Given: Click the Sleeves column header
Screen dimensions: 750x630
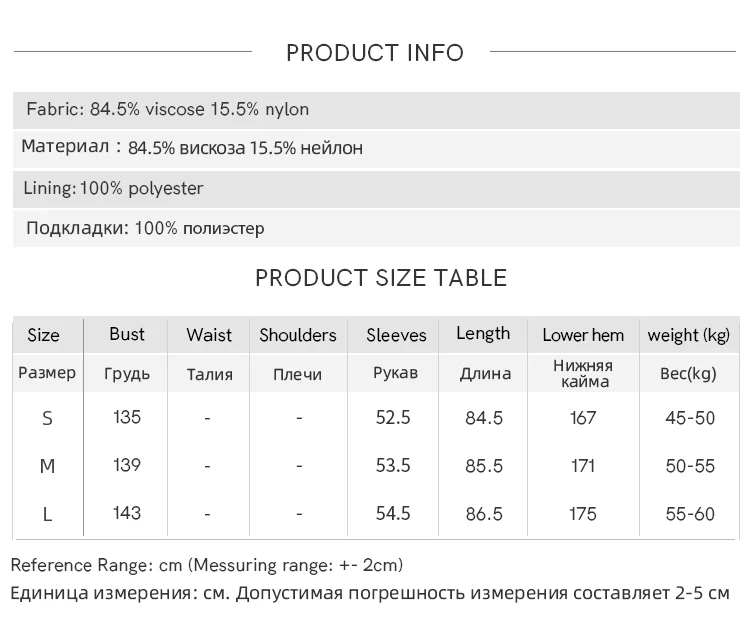Looking at the screenshot, I should [x=396, y=335].
